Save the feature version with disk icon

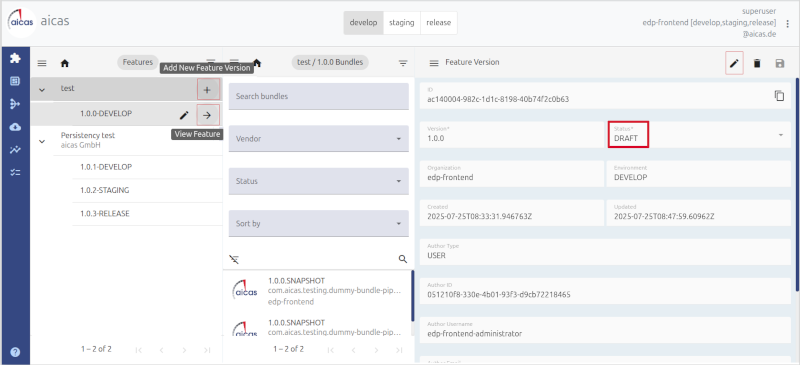(780, 63)
